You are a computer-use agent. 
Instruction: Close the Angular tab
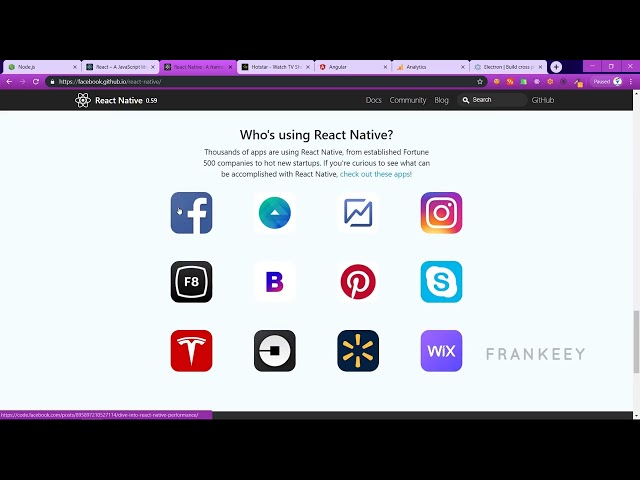click(385, 67)
